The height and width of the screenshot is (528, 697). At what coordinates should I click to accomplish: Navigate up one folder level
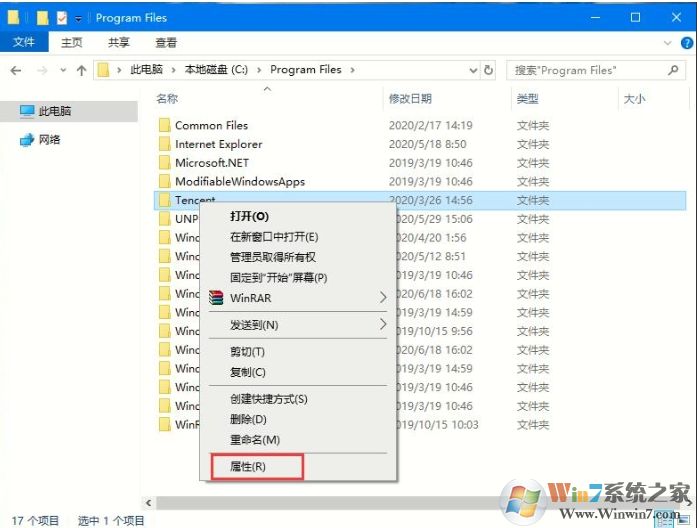click(81, 70)
